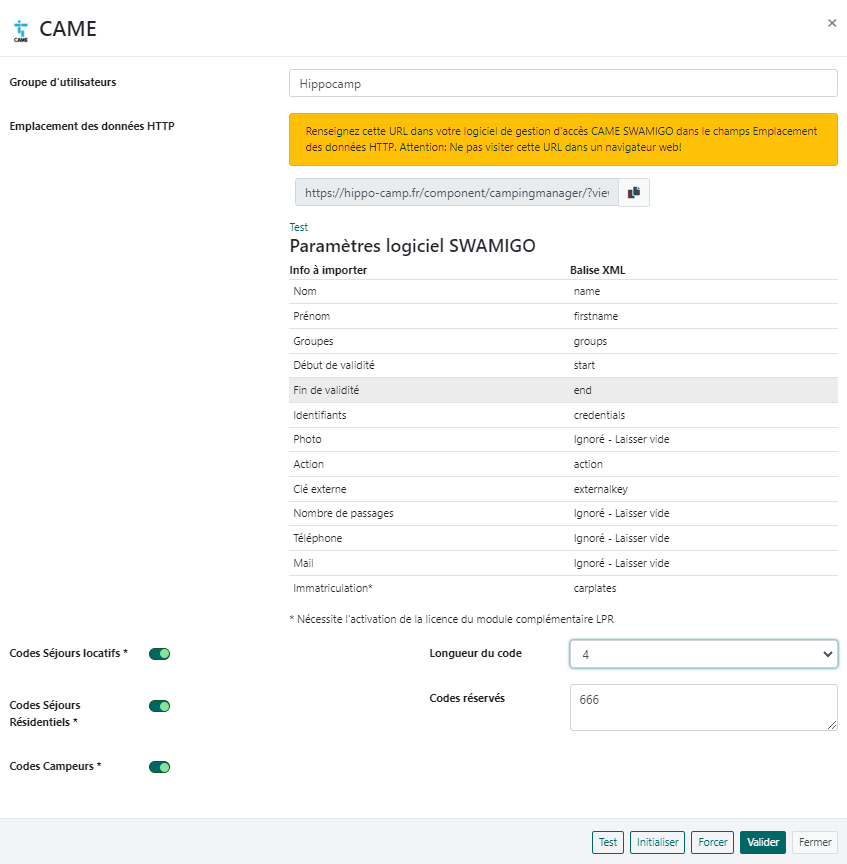This screenshot has height=864, width=847.
Task: Click the Initialiser button
Action: point(657,843)
